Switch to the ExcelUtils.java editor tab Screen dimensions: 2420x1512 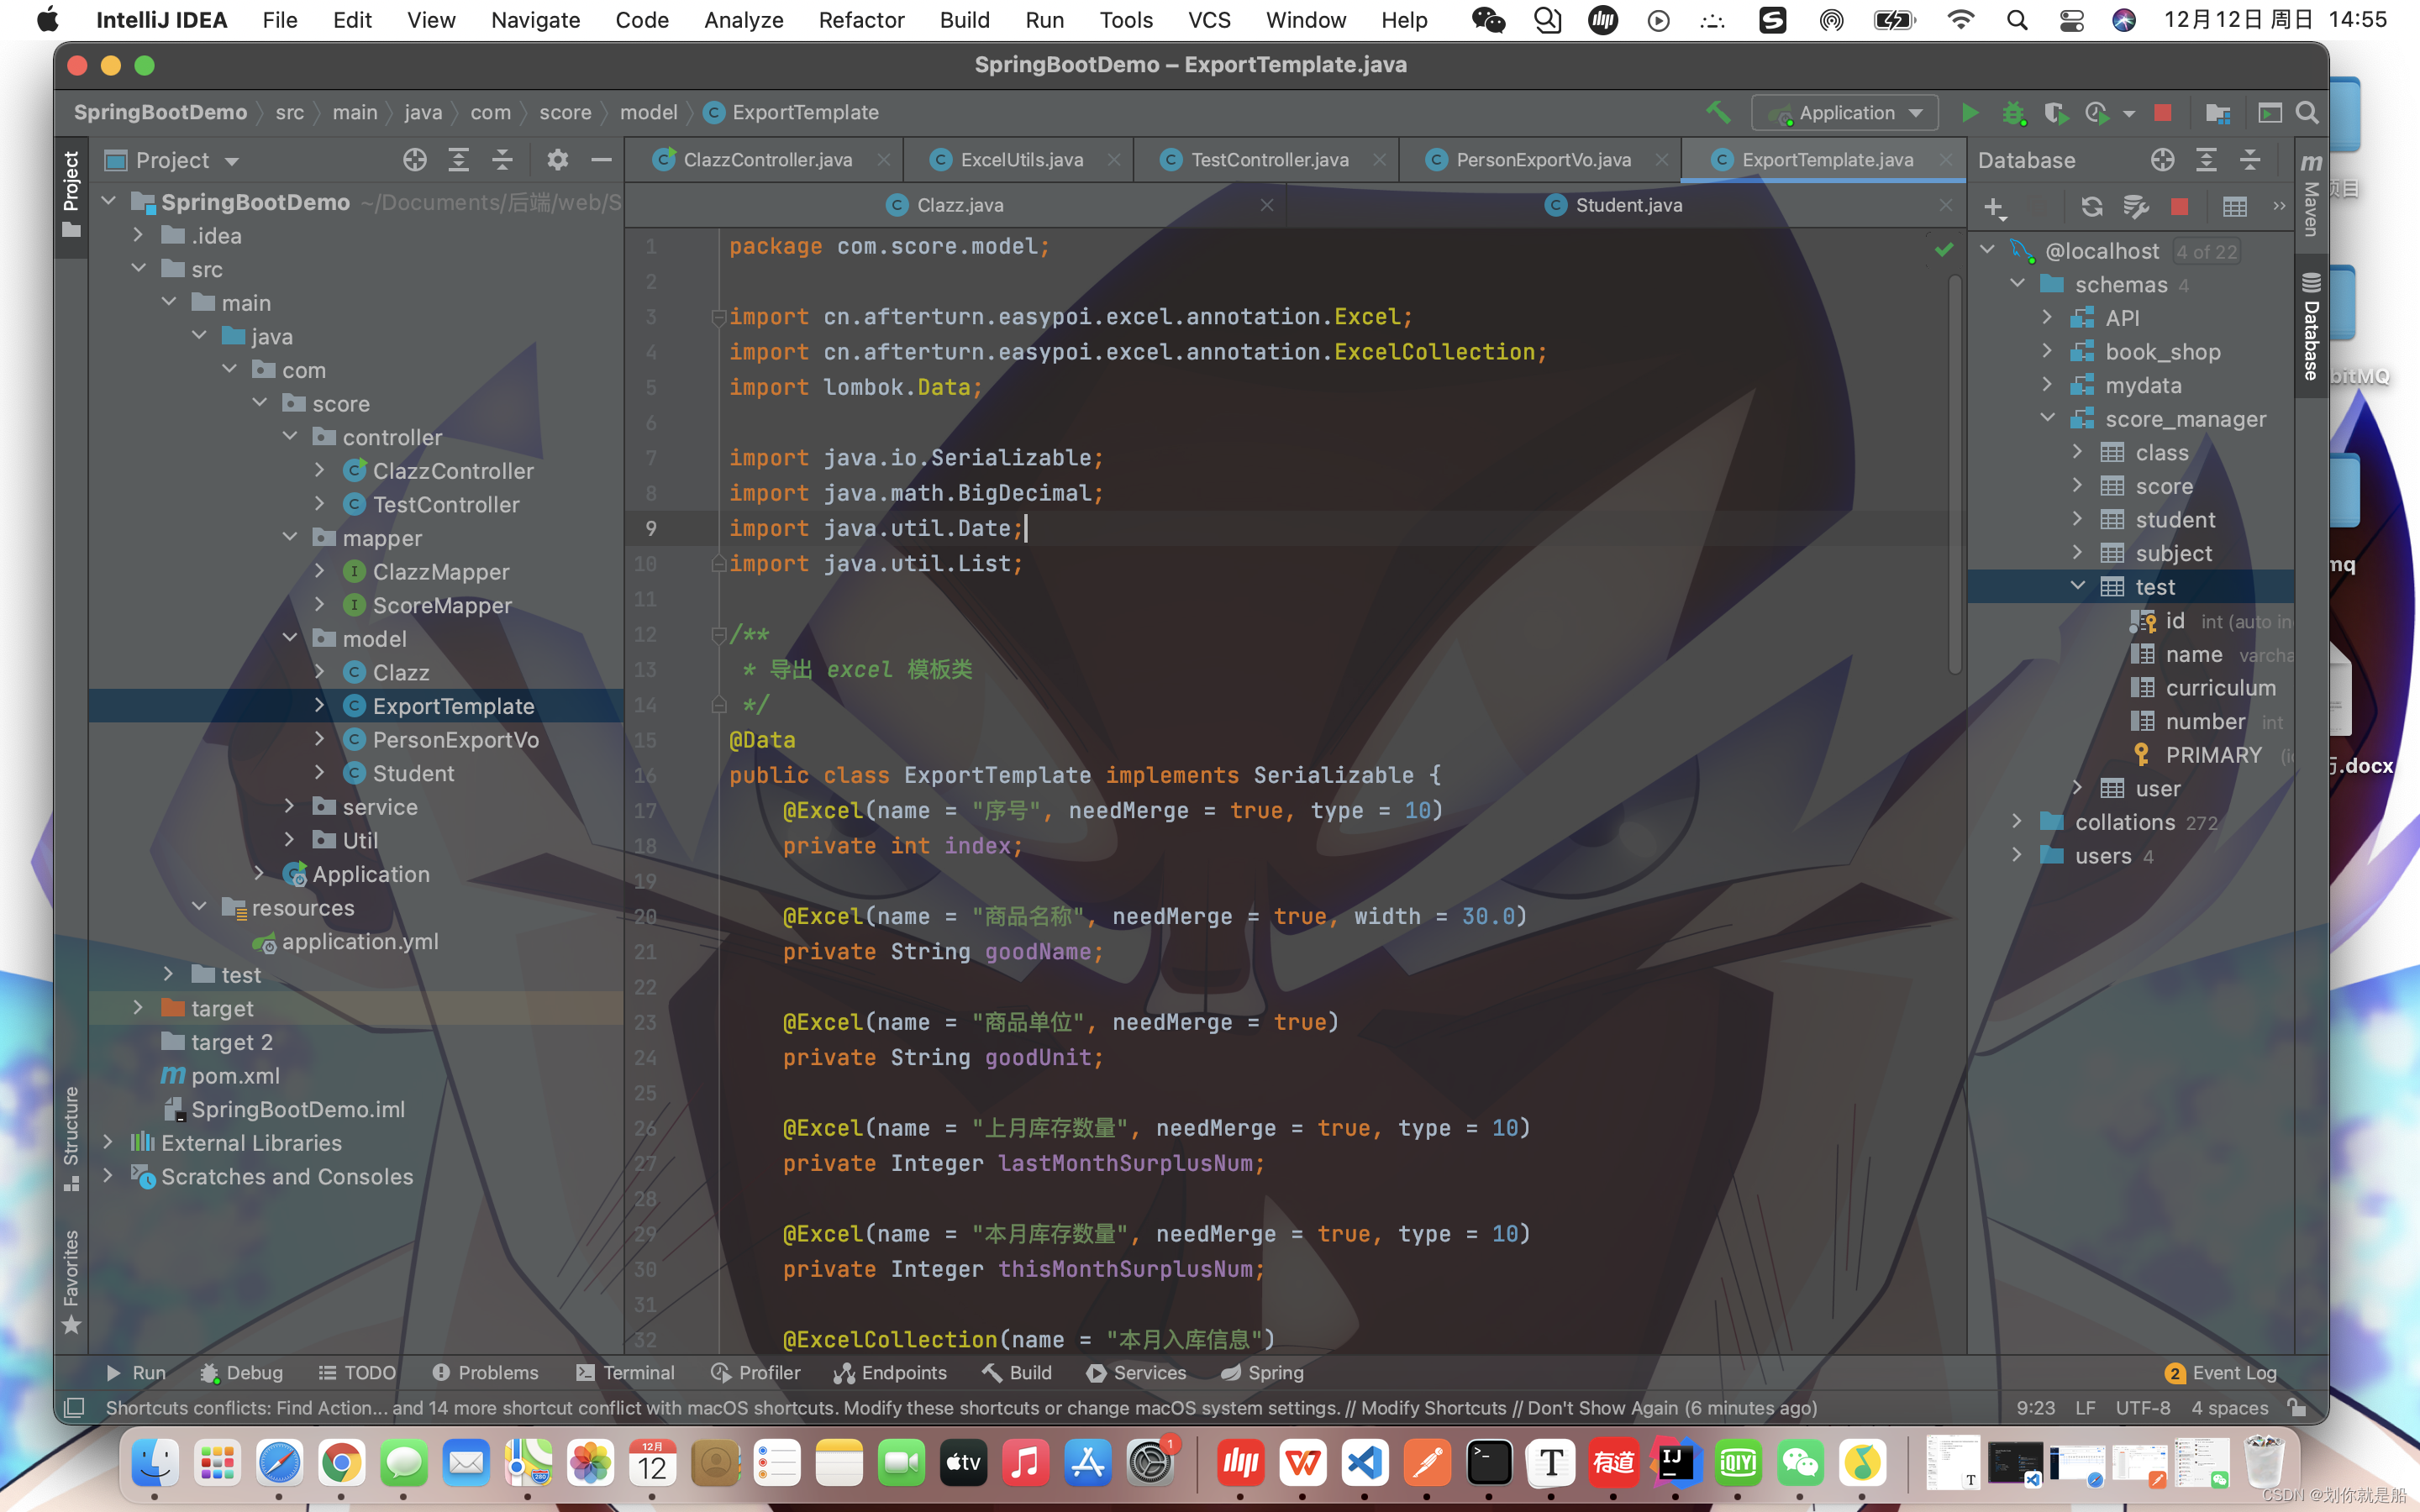point(1020,160)
